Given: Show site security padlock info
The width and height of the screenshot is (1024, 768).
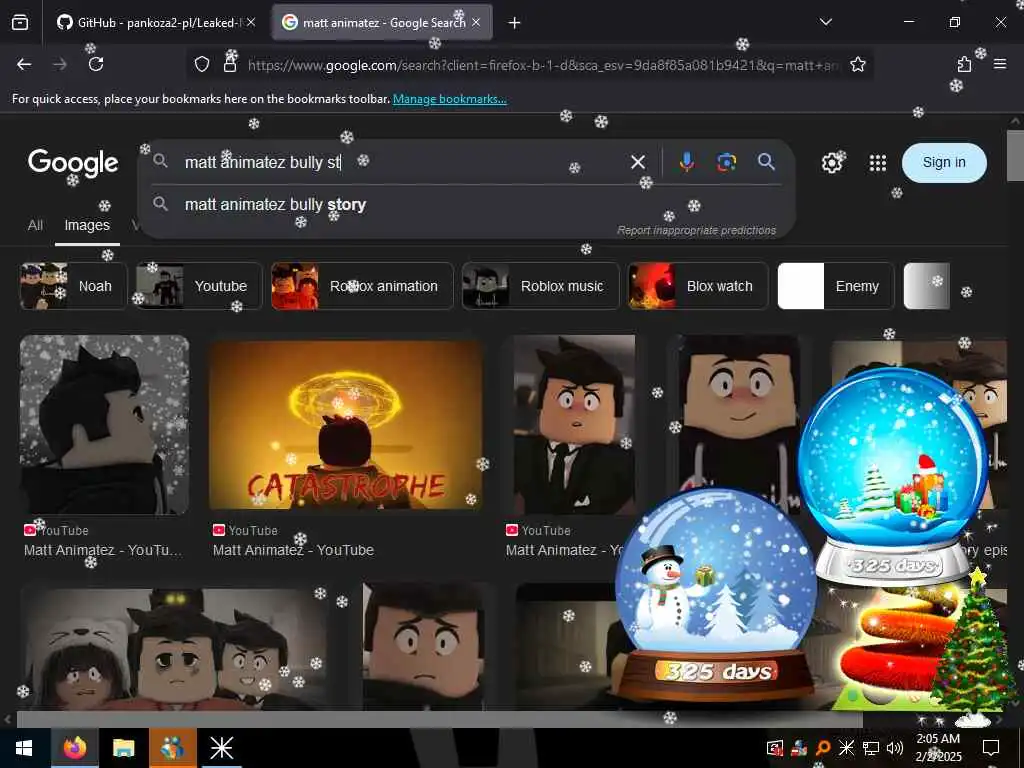Looking at the screenshot, I should [230, 64].
